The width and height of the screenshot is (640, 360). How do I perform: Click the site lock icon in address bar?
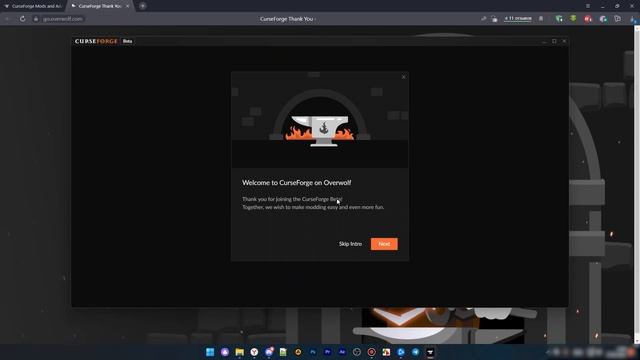36,19
